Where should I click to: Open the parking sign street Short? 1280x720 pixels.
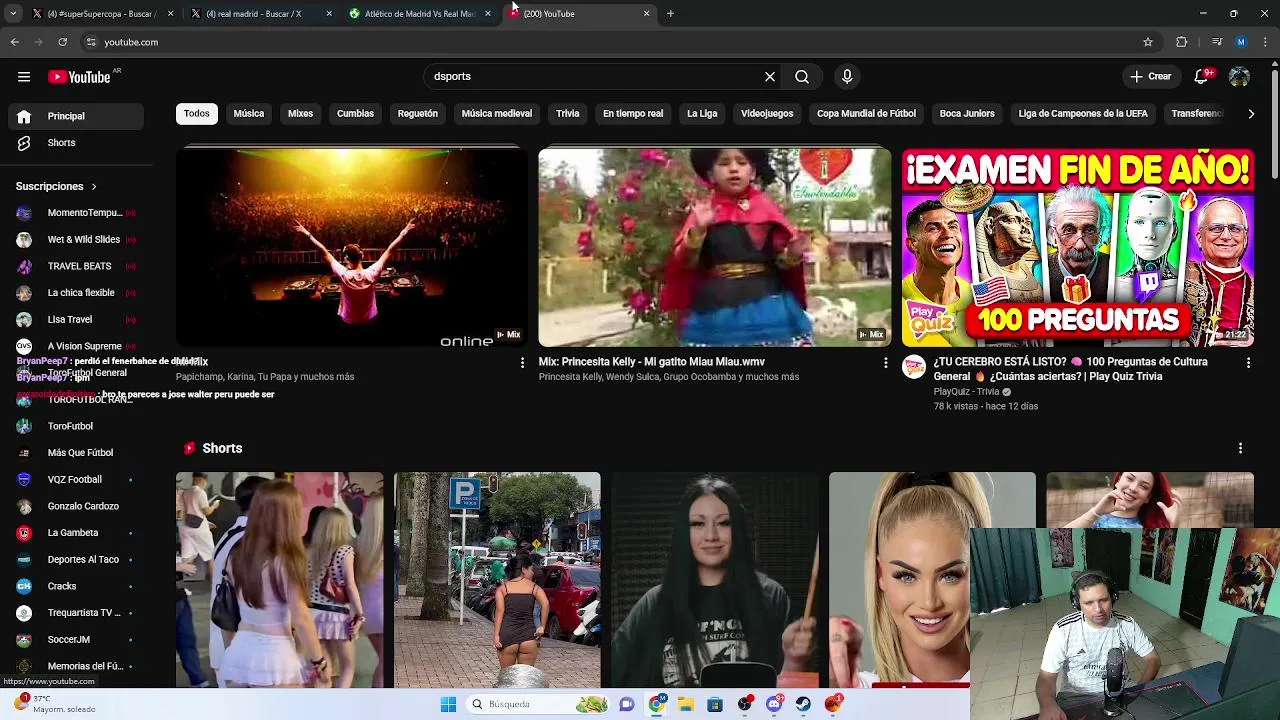point(497,580)
